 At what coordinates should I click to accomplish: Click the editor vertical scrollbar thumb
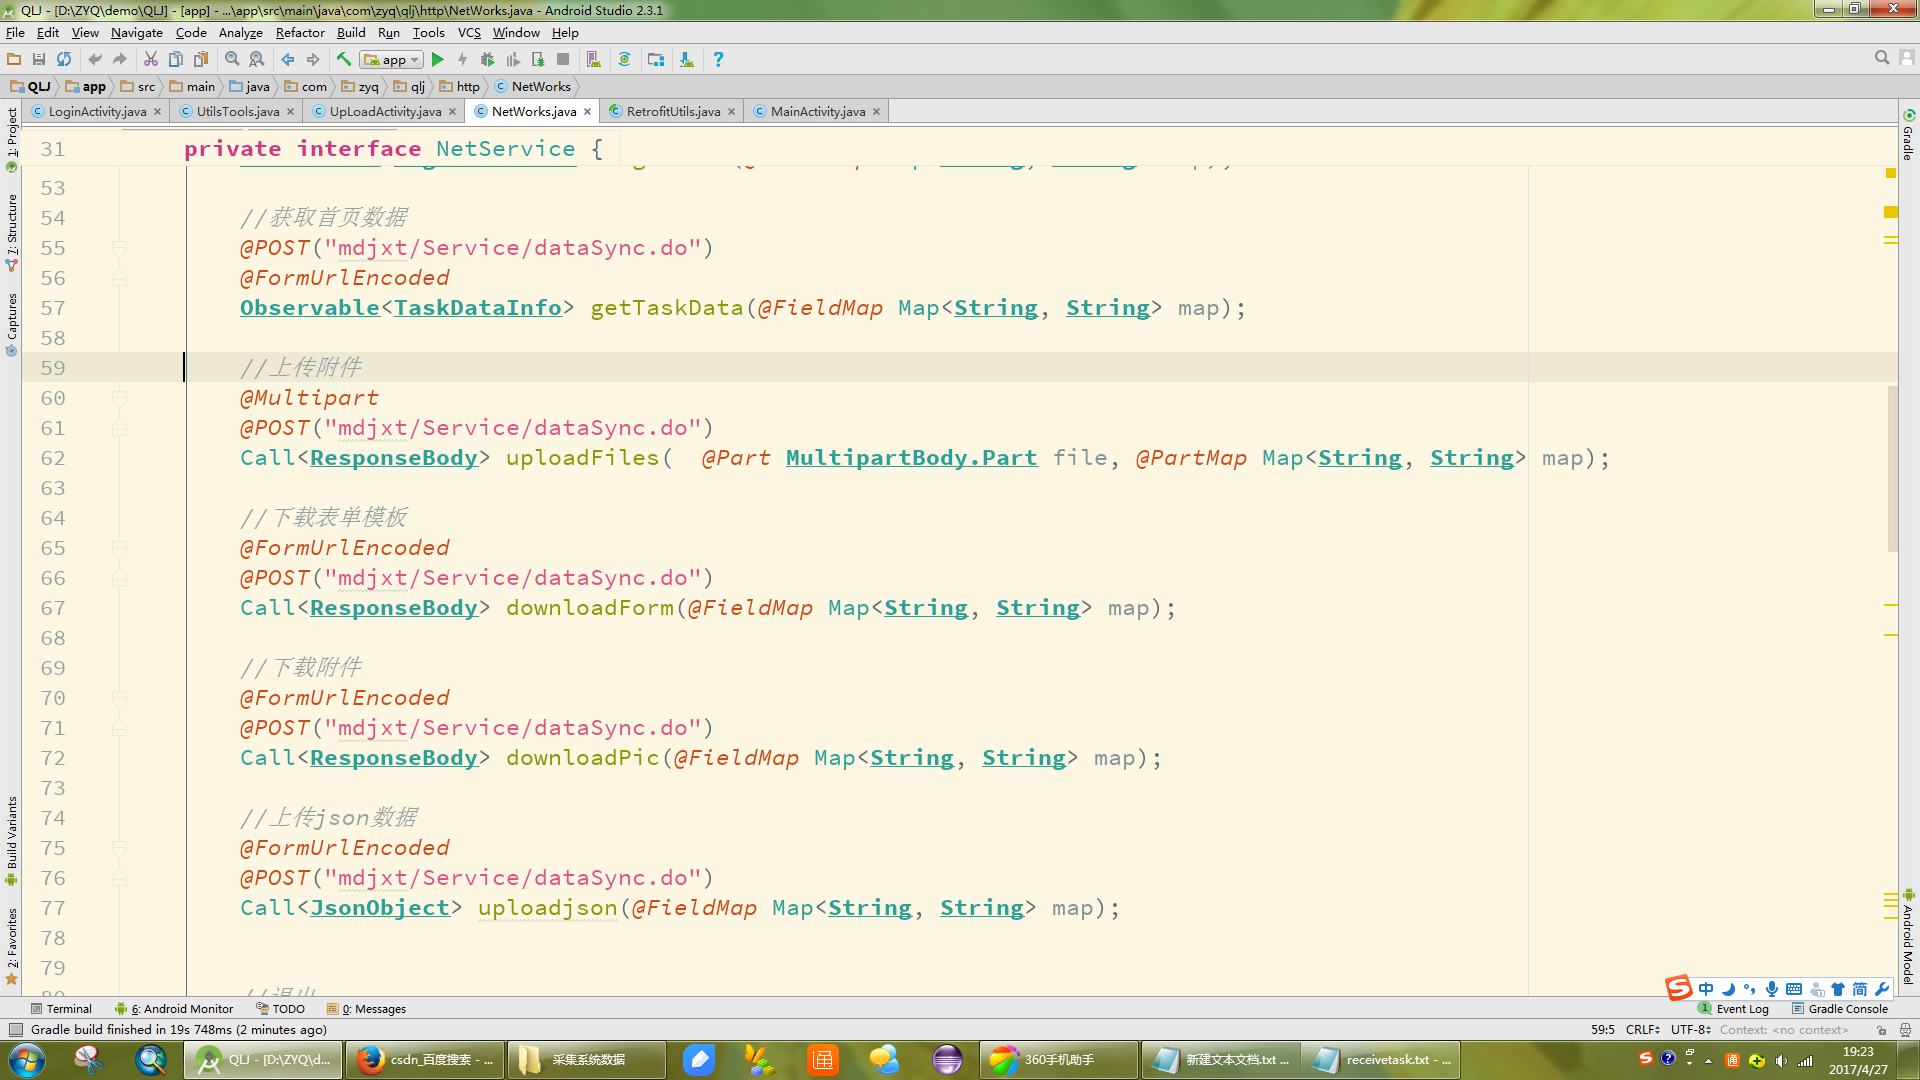click(x=1892, y=468)
